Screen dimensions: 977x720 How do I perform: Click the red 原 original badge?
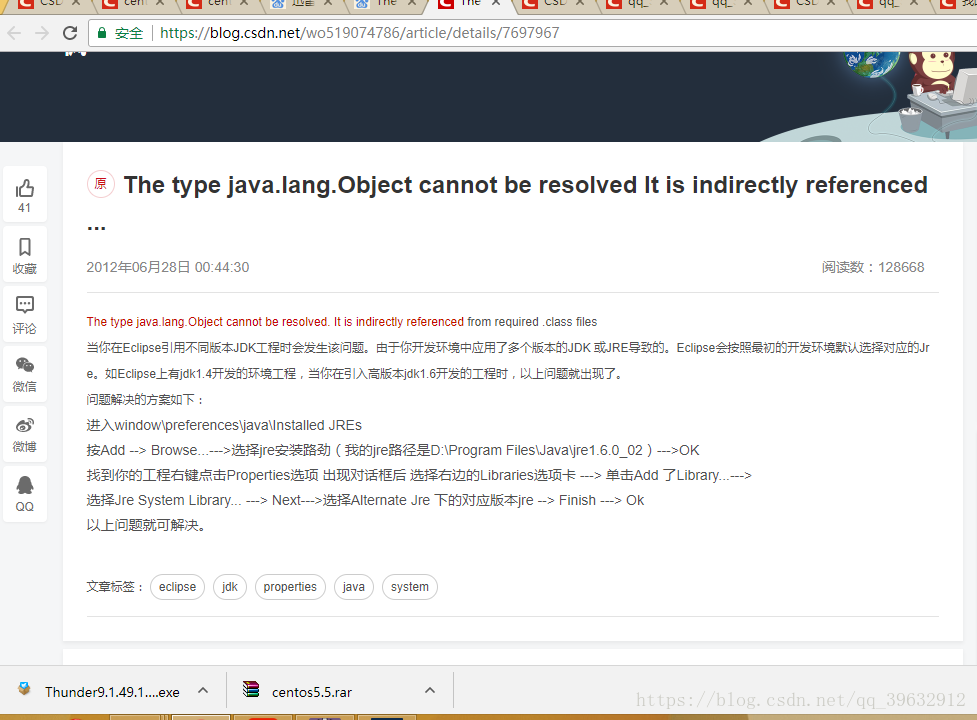[100, 184]
